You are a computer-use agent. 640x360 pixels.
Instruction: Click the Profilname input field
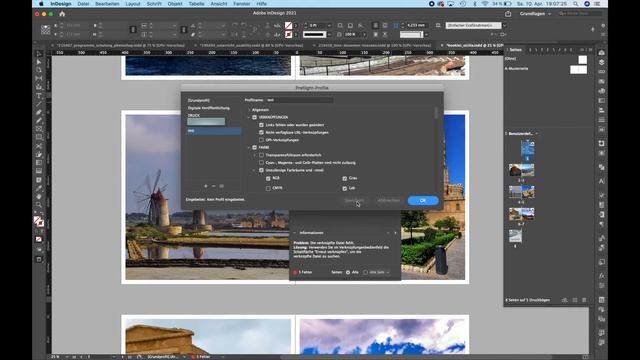(300, 100)
